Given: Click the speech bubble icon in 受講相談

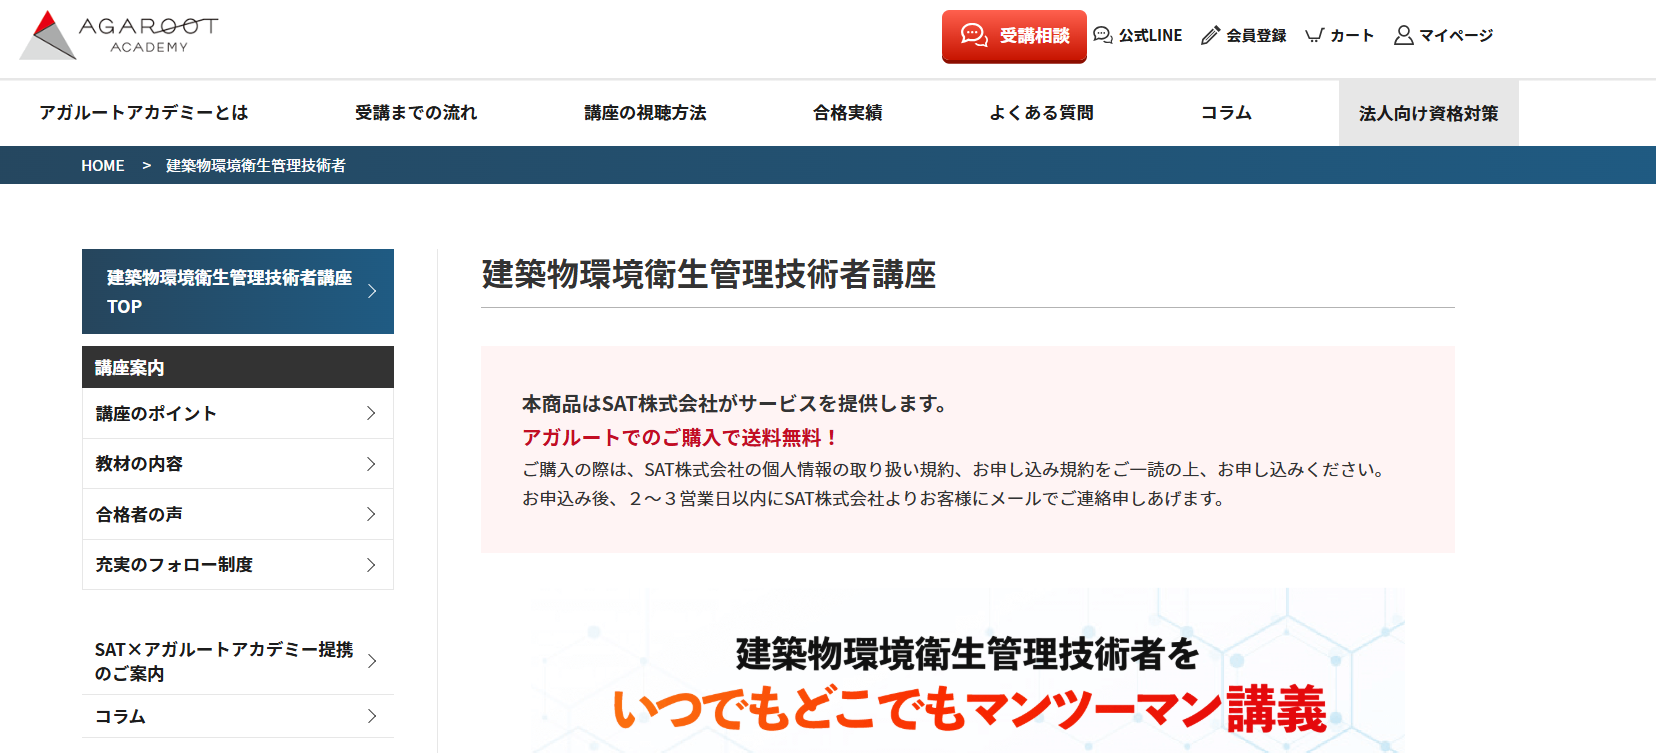Looking at the screenshot, I should click(x=973, y=35).
